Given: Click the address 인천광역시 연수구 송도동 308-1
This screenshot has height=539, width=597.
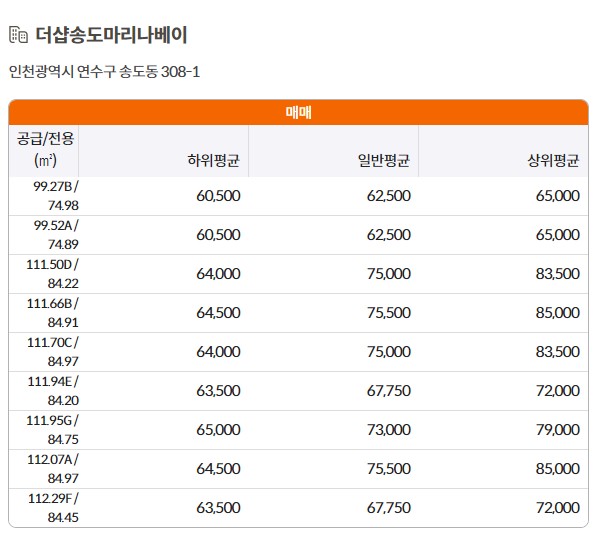Looking at the screenshot, I should [x=104, y=72].
